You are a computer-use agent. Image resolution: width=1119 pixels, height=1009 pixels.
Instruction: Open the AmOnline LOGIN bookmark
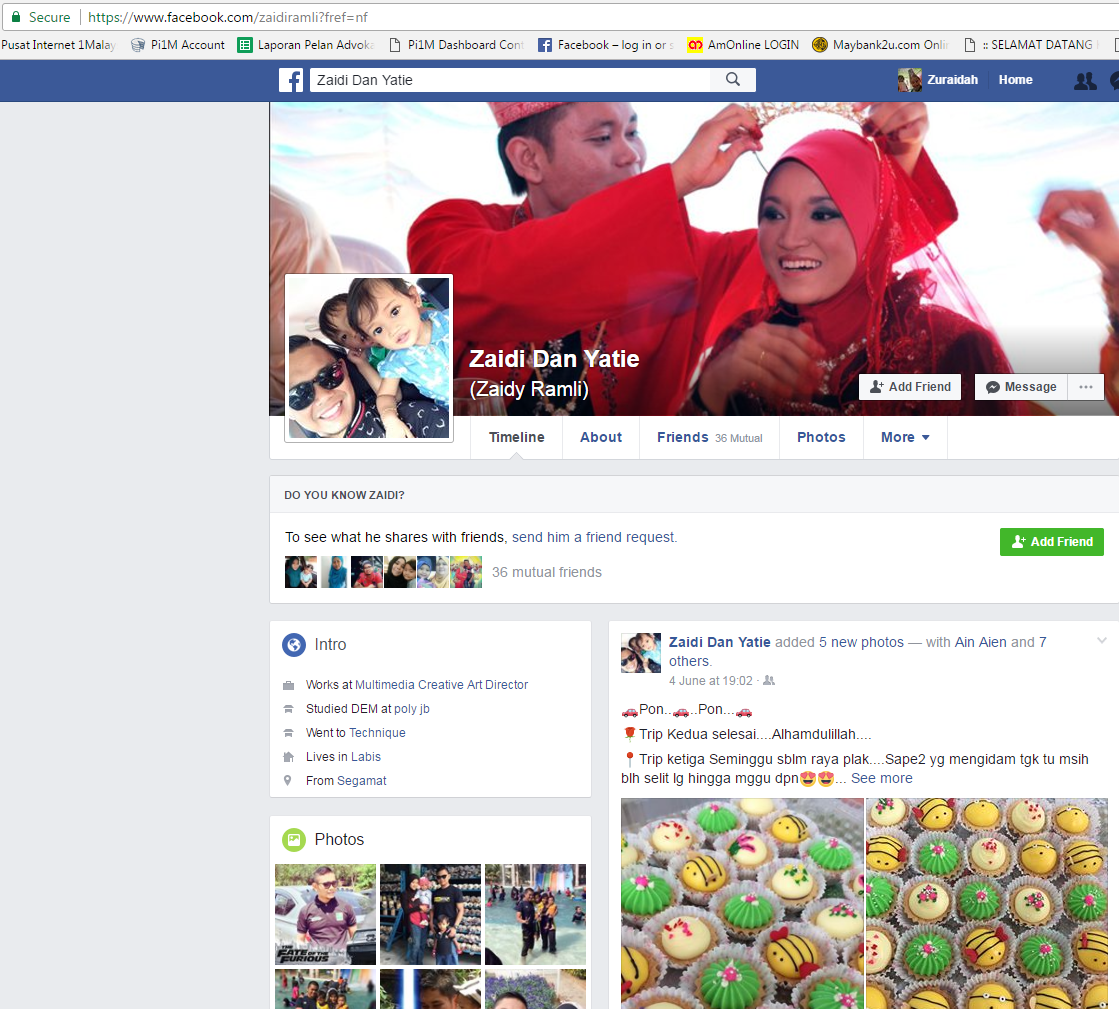pyautogui.click(x=743, y=45)
